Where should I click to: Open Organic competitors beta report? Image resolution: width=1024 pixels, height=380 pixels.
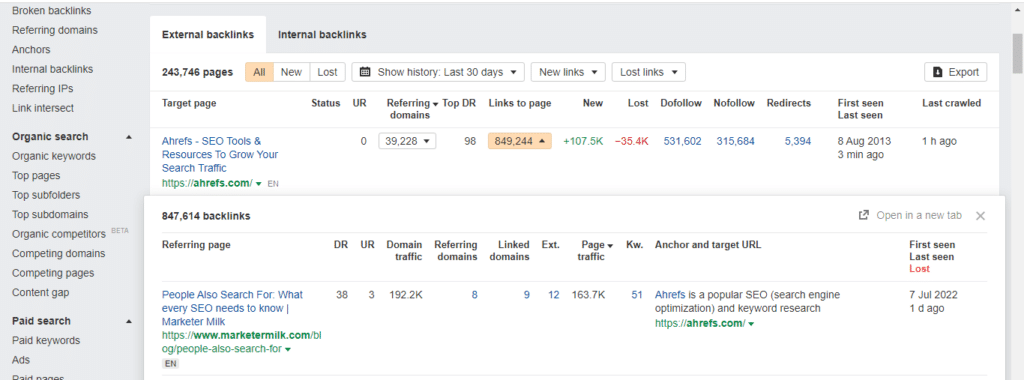click(59, 234)
